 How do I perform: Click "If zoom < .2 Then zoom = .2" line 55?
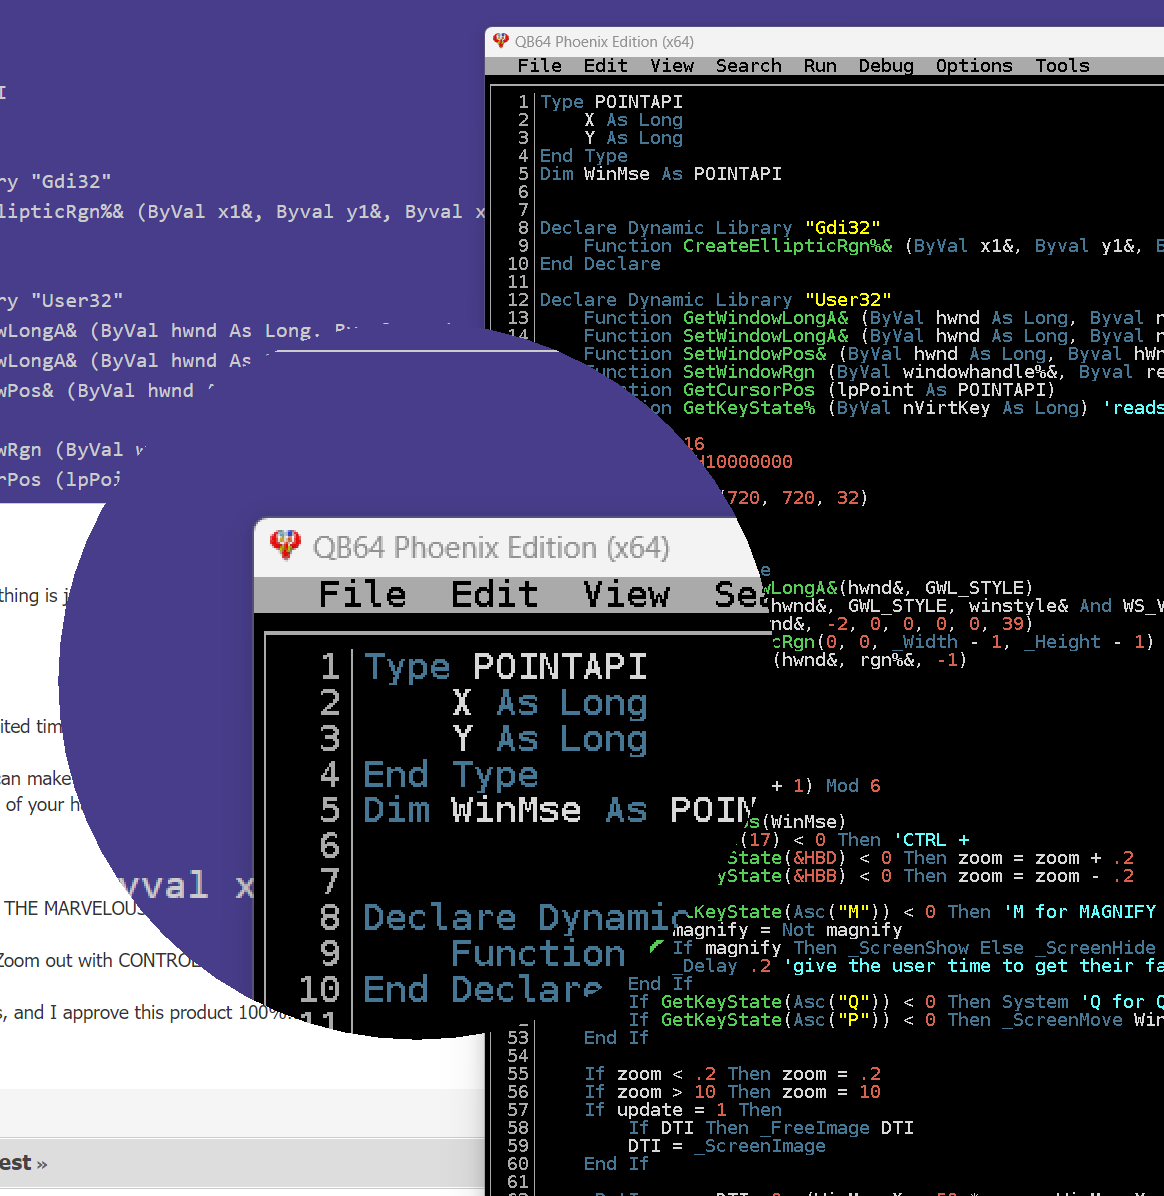coord(732,1074)
